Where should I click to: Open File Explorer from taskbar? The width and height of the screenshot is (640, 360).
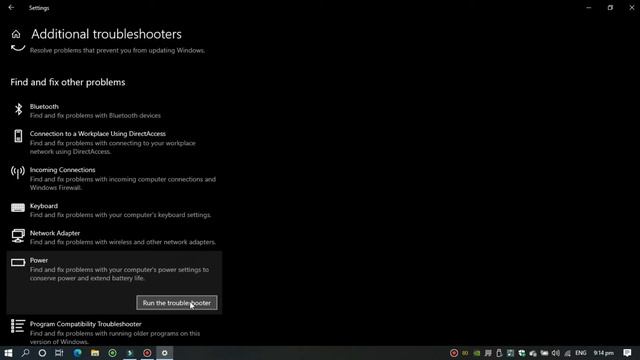(x=95, y=353)
